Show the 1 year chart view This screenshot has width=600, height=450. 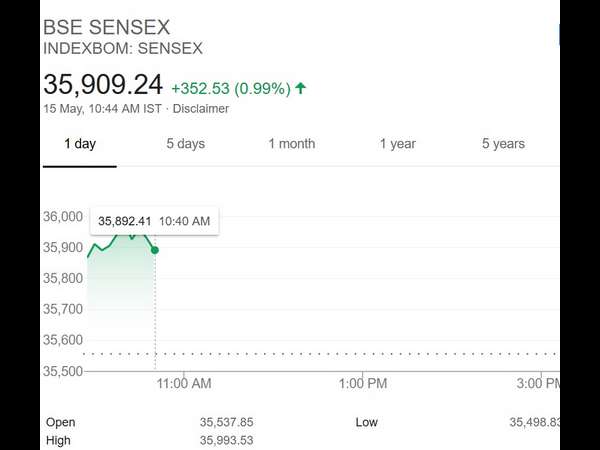(x=397, y=144)
